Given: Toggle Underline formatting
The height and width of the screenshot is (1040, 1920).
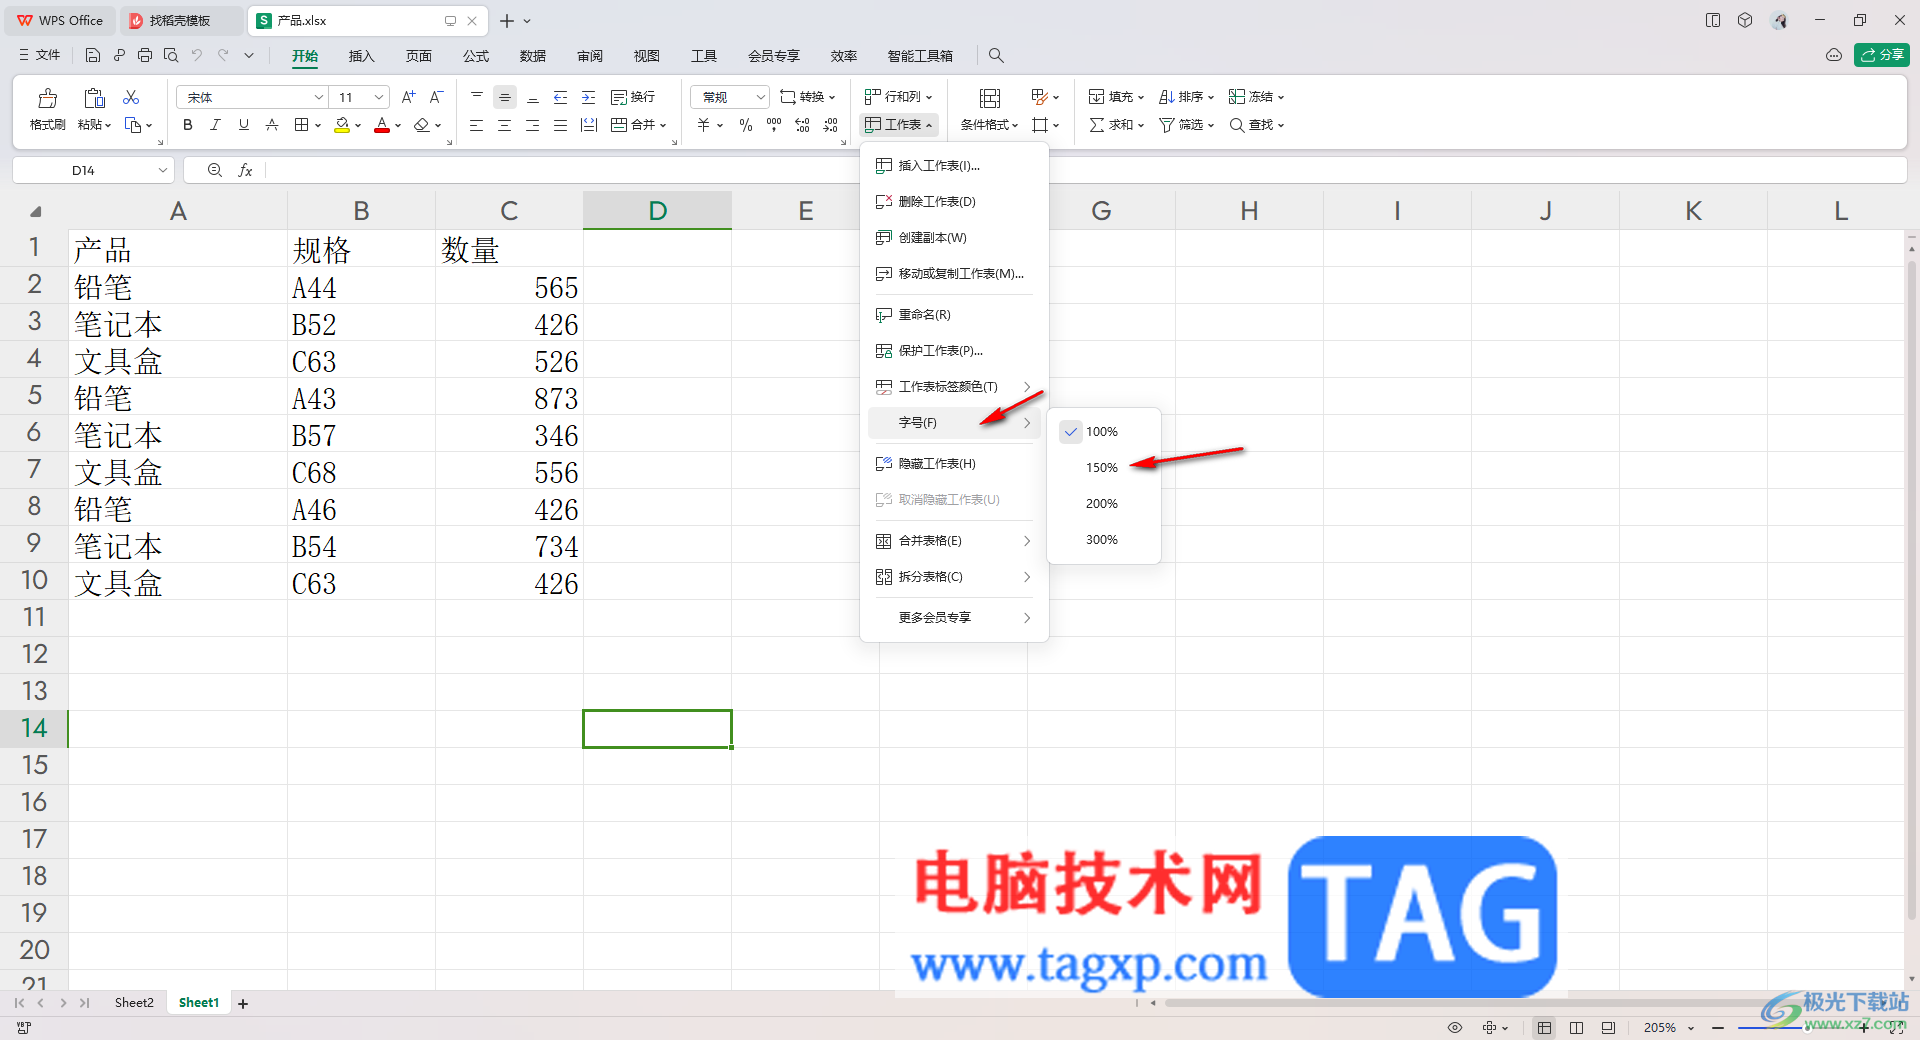Looking at the screenshot, I should pos(243,125).
